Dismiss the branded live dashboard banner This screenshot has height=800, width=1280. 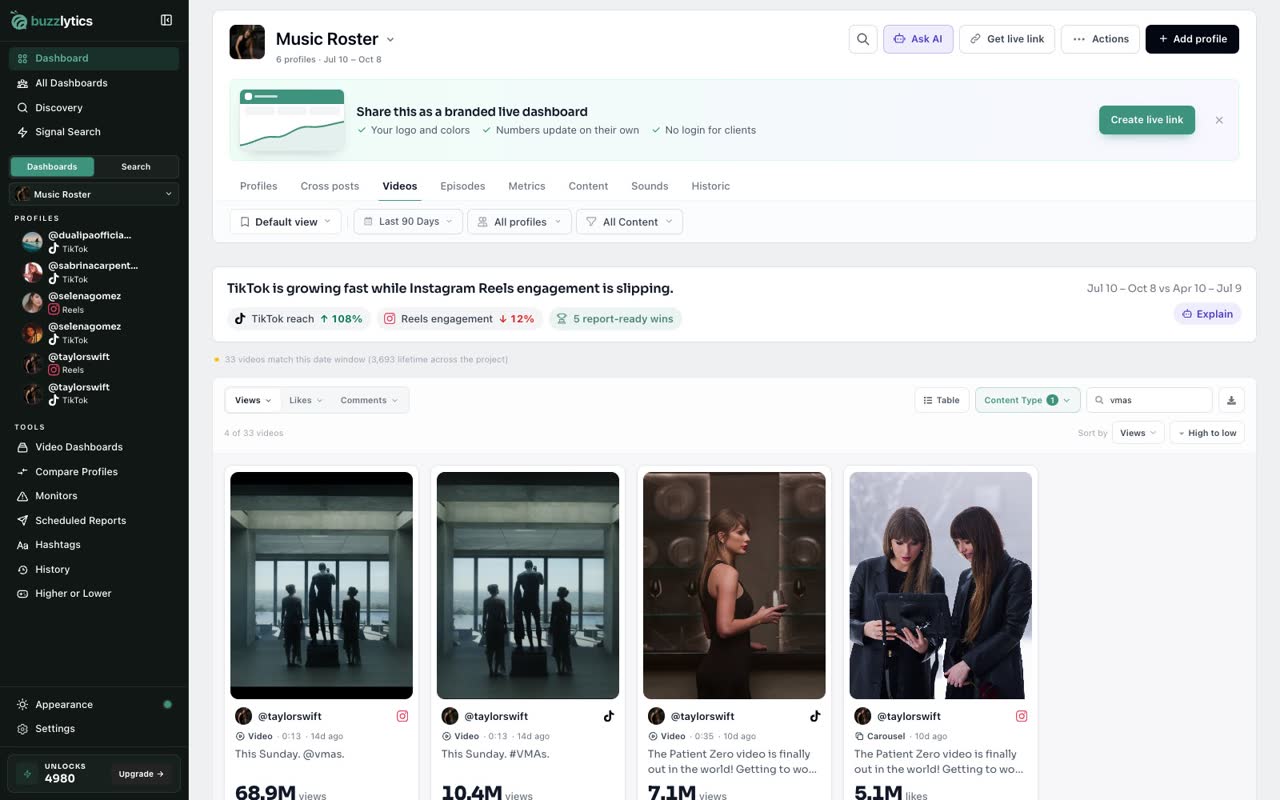[x=1219, y=120]
